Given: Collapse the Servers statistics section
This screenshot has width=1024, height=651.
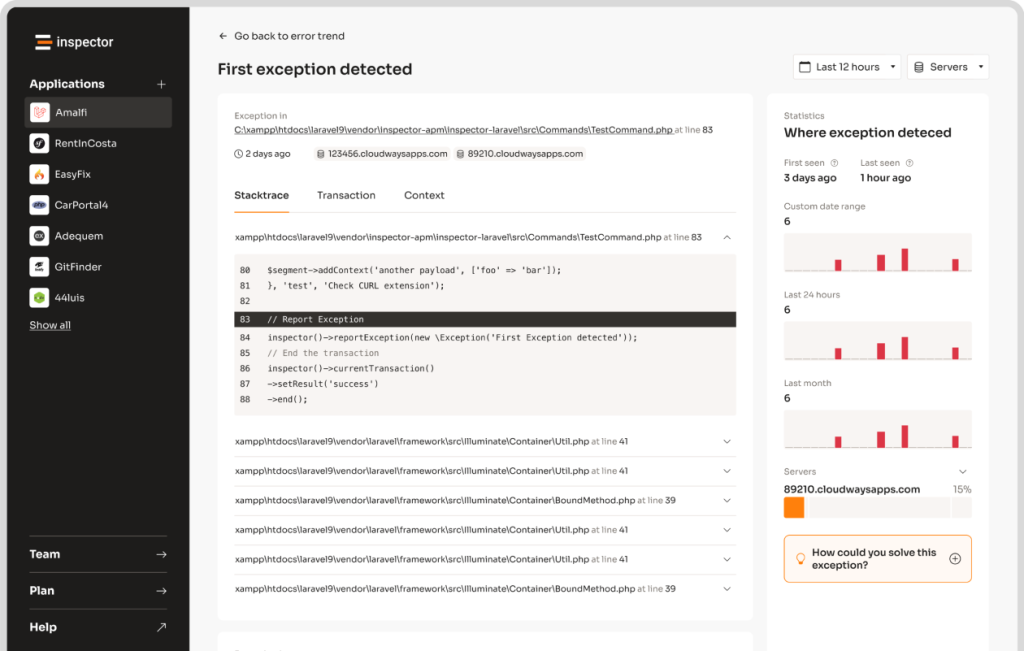Looking at the screenshot, I should pyautogui.click(x=963, y=472).
